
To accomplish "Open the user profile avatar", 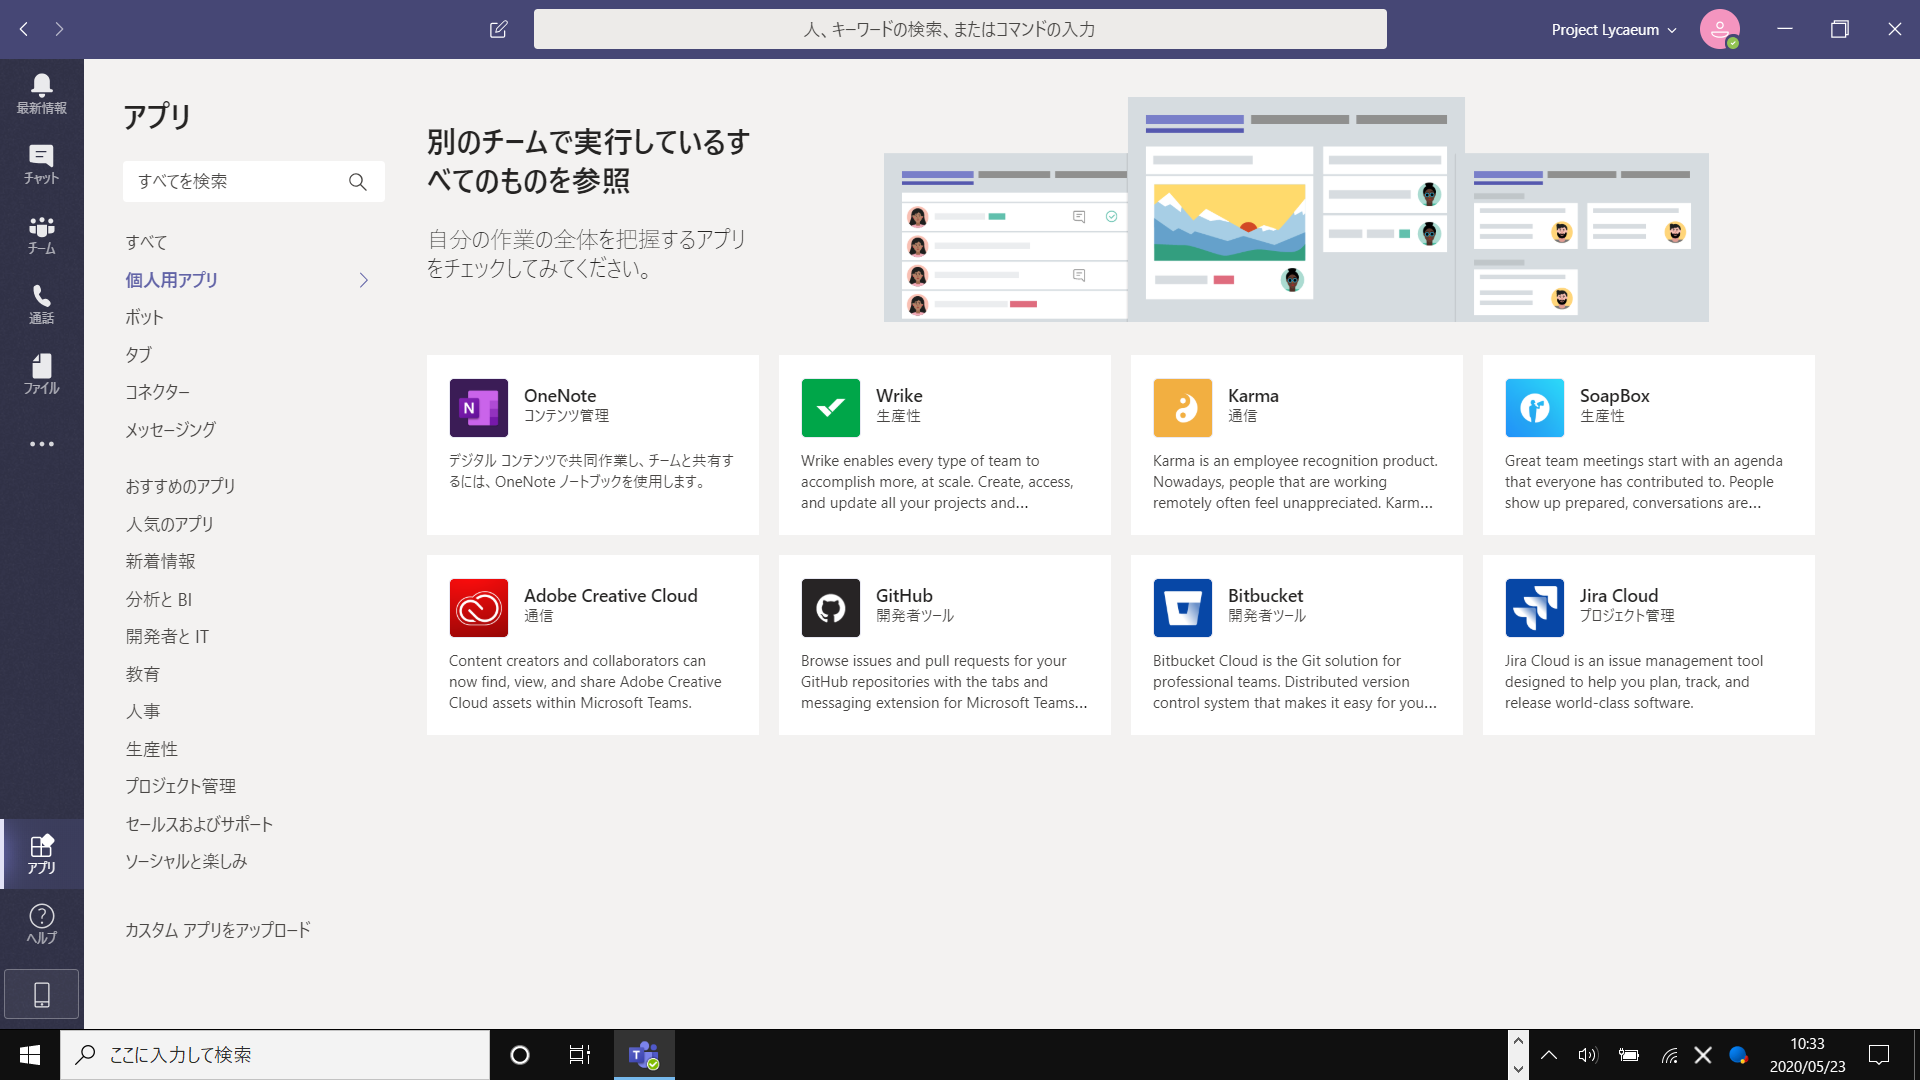I will click(1719, 29).
